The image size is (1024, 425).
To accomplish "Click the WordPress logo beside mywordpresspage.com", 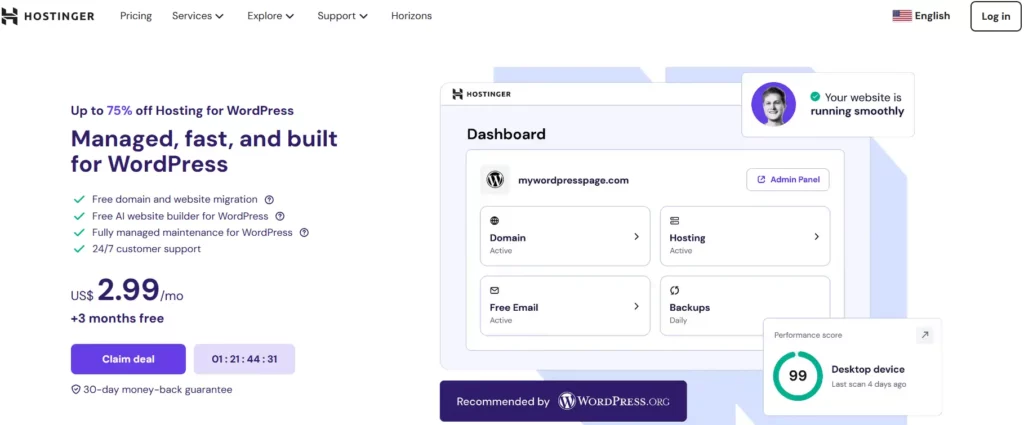I will coord(495,180).
